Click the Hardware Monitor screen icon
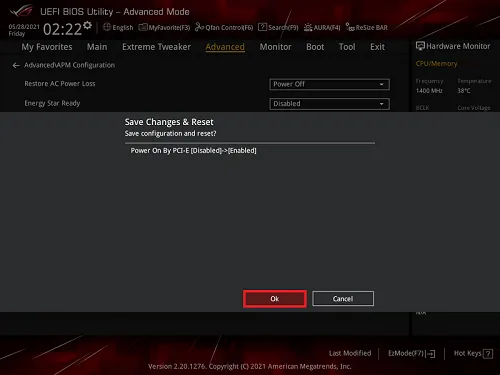The width and height of the screenshot is (500, 375). click(420, 46)
